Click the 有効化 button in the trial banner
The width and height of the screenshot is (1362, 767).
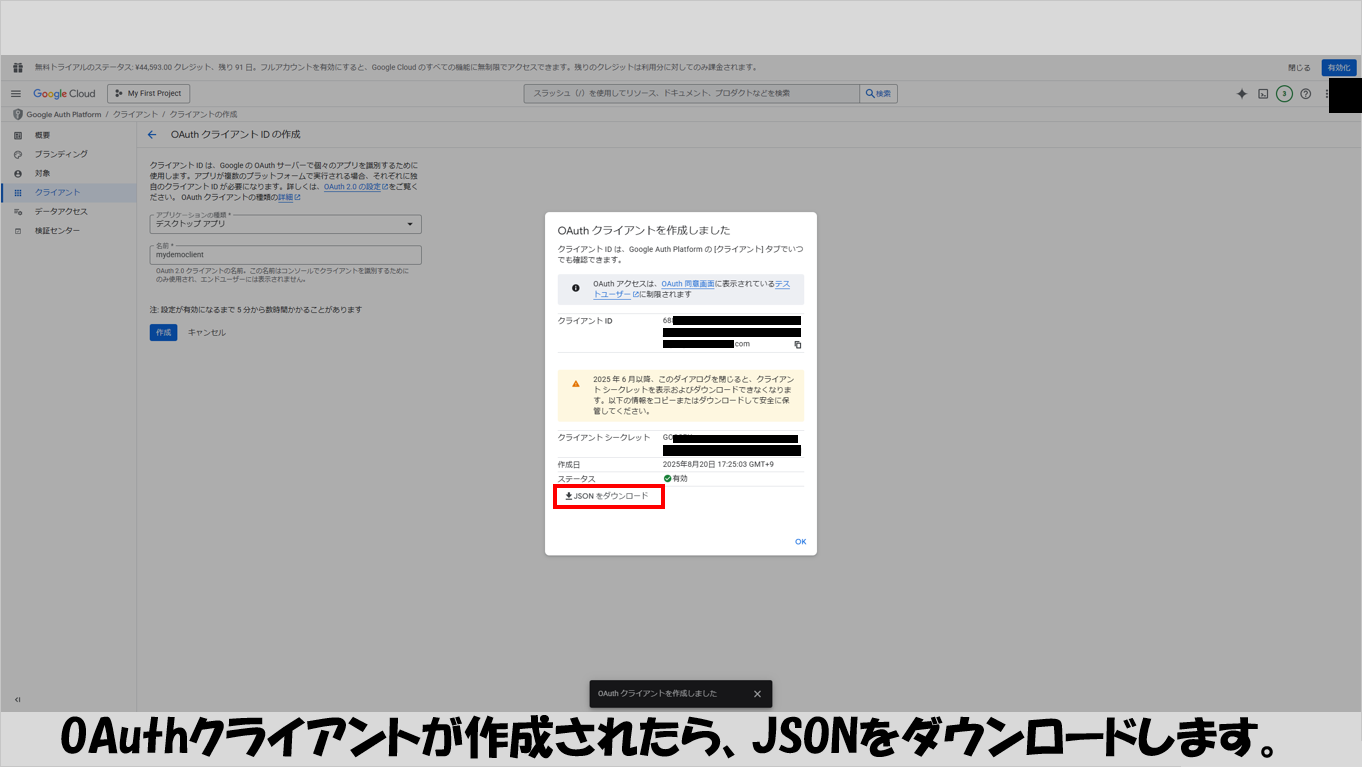tap(1338, 68)
